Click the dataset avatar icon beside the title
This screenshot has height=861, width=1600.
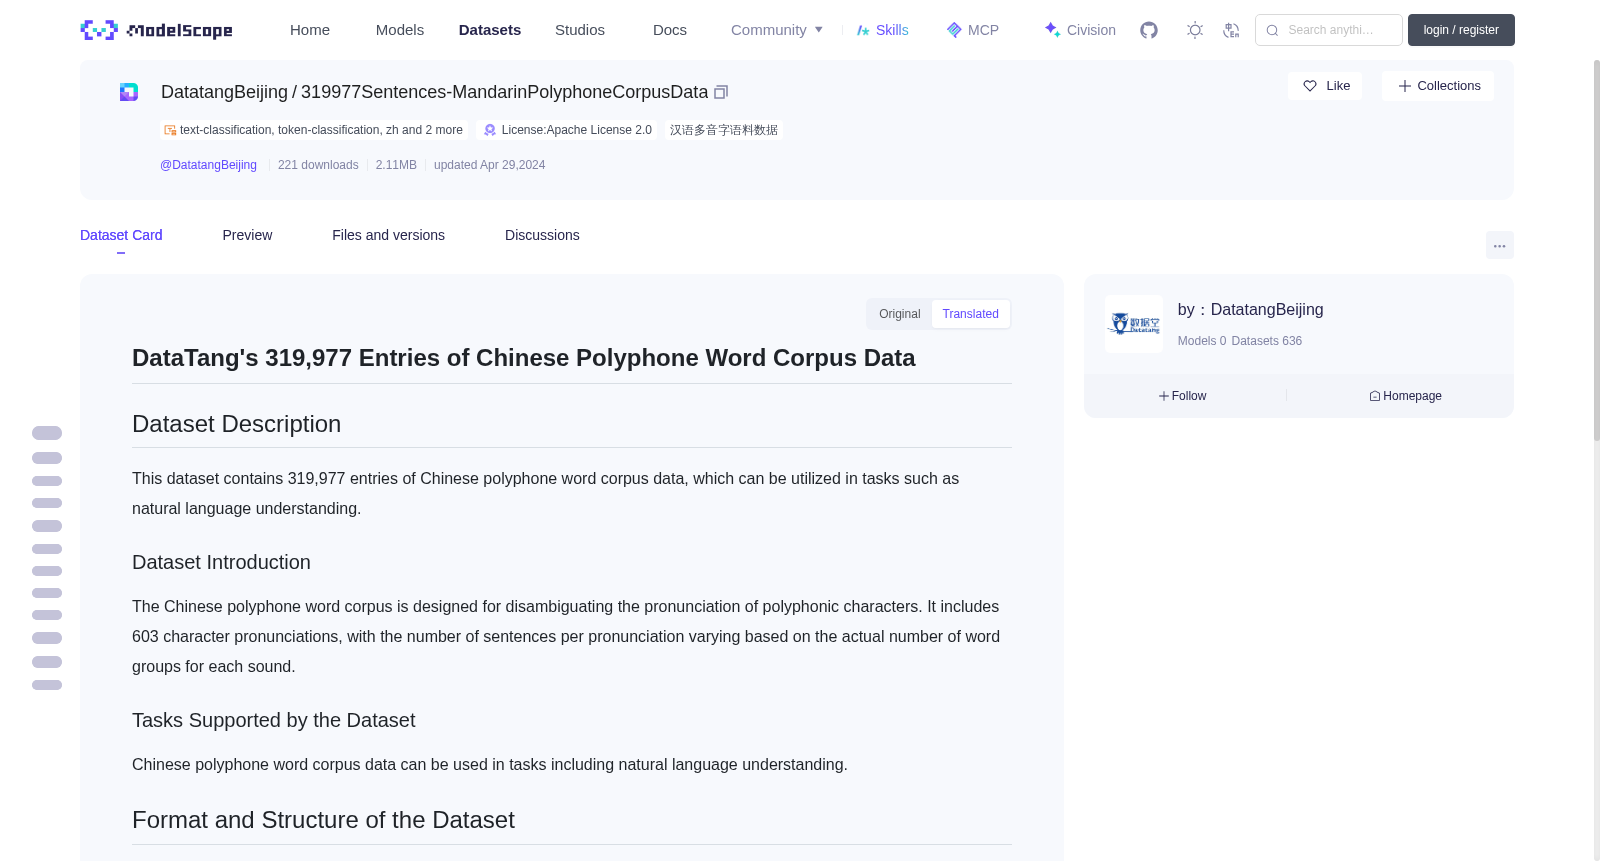[129, 92]
